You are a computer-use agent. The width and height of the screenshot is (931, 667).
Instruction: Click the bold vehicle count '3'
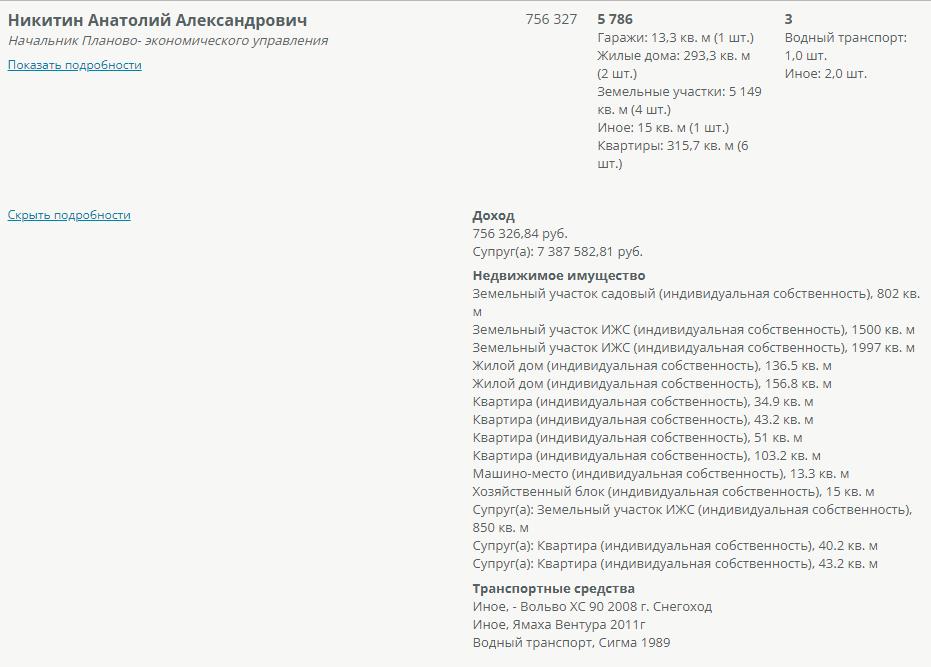tap(789, 19)
